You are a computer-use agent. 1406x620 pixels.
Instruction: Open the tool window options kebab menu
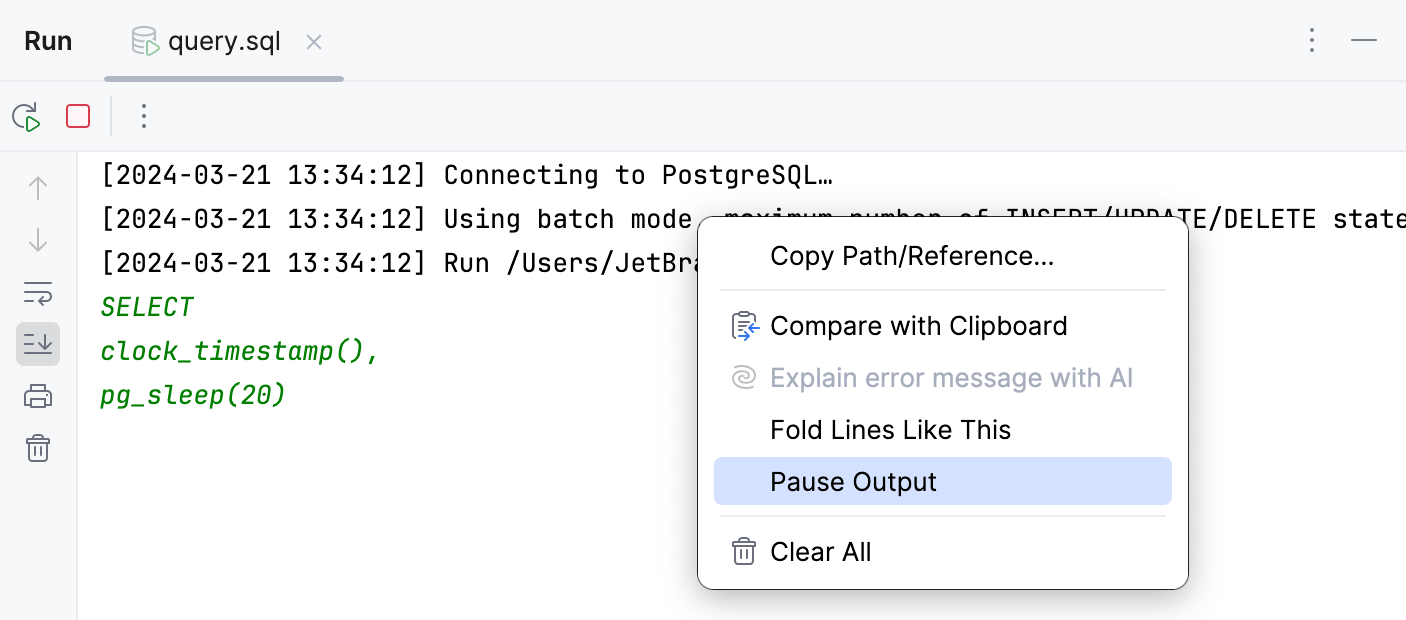click(1312, 41)
